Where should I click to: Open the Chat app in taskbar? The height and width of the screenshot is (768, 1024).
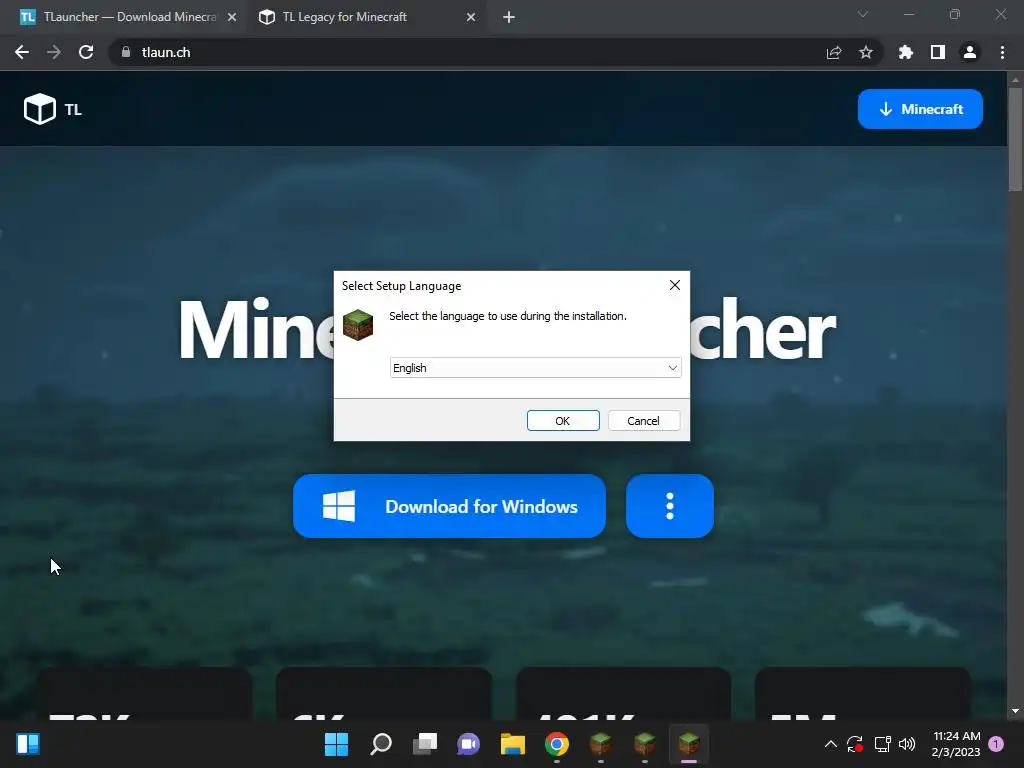point(469,744)
